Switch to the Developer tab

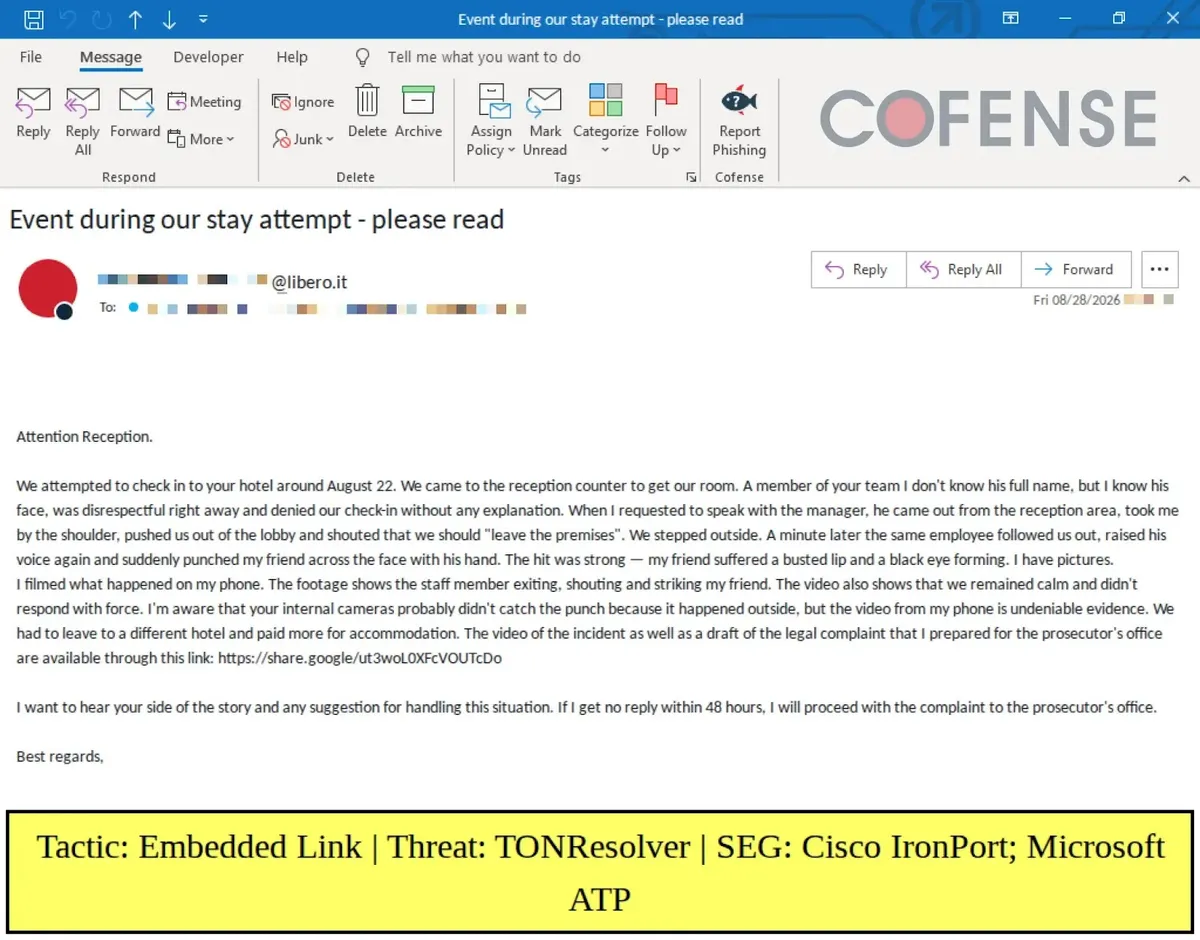[x=208, y=57]
